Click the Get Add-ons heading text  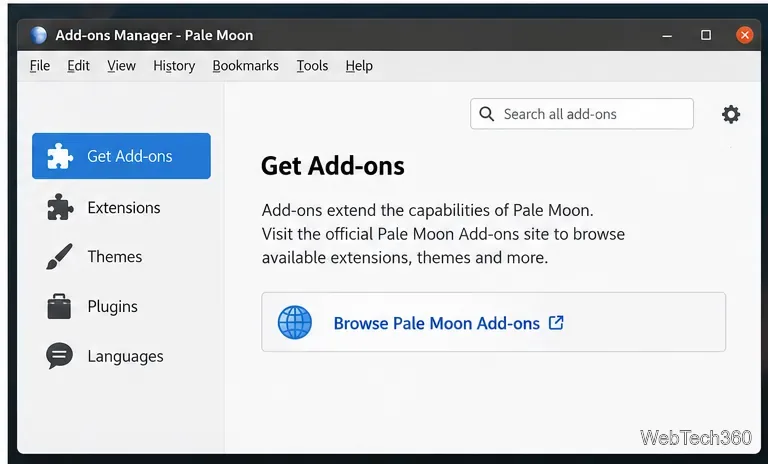333,166
